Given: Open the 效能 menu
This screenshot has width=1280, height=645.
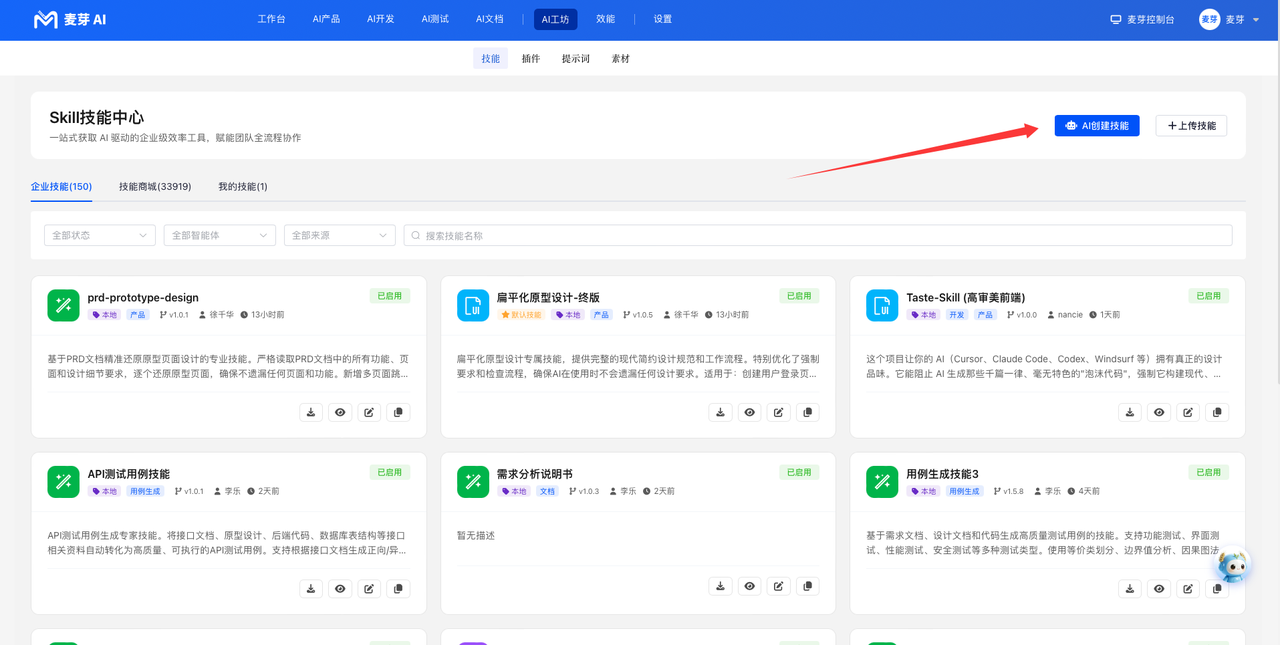Looking at the screenshot, I should point(605,19).
